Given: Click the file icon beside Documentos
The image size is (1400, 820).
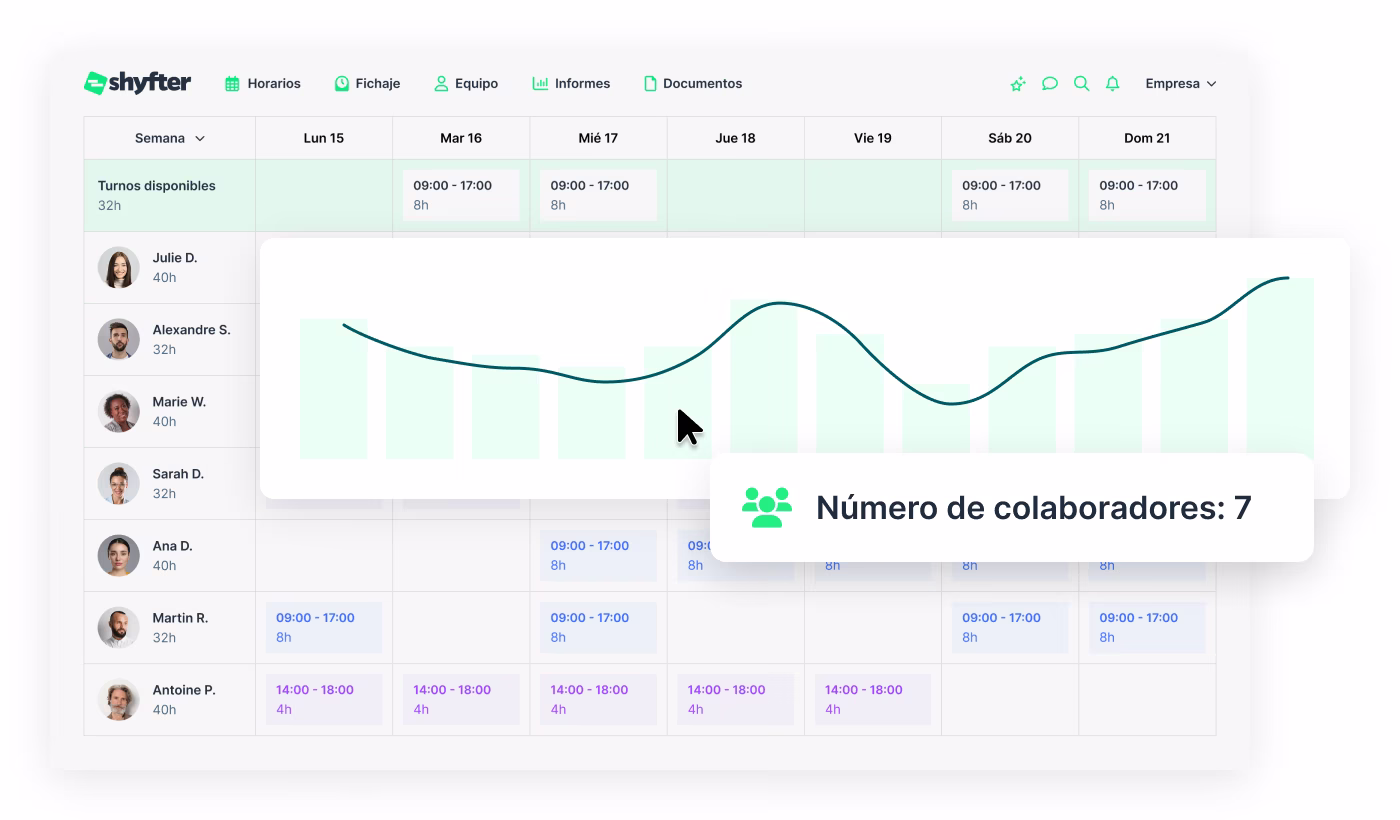Looking at the screenshot, I should 650,84.
